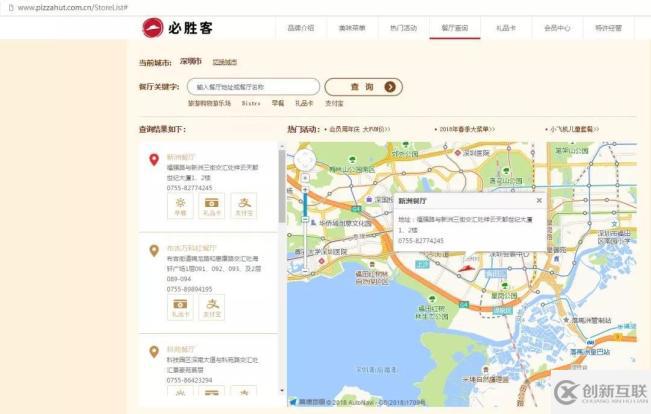This screenshot has height=414, width=651.
Task: Filter by the first shopping keyword under the search box
Action: click(x=209, y=103)
